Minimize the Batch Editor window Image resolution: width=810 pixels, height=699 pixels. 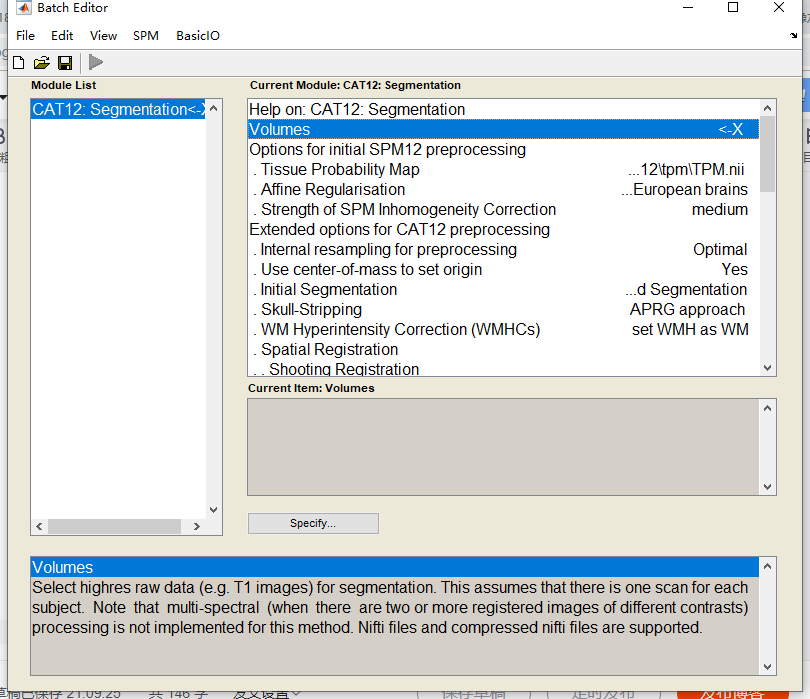(688, 7)
